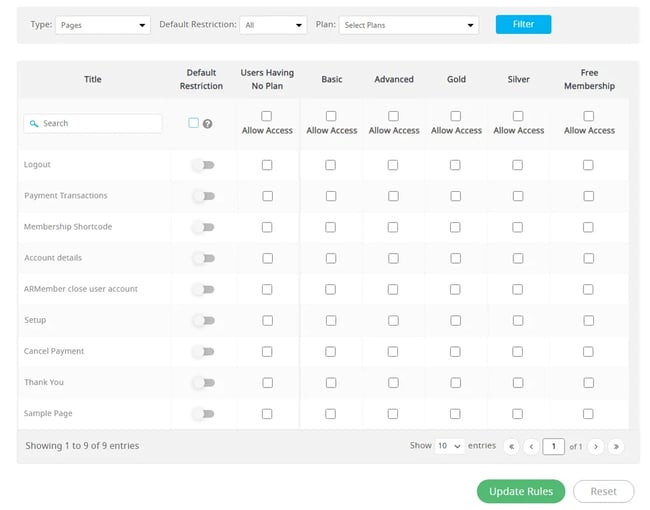Image resolution: width=650 pixels, height=510 pixels.
Task: Click the Title column header
Action: pos(92,79)
